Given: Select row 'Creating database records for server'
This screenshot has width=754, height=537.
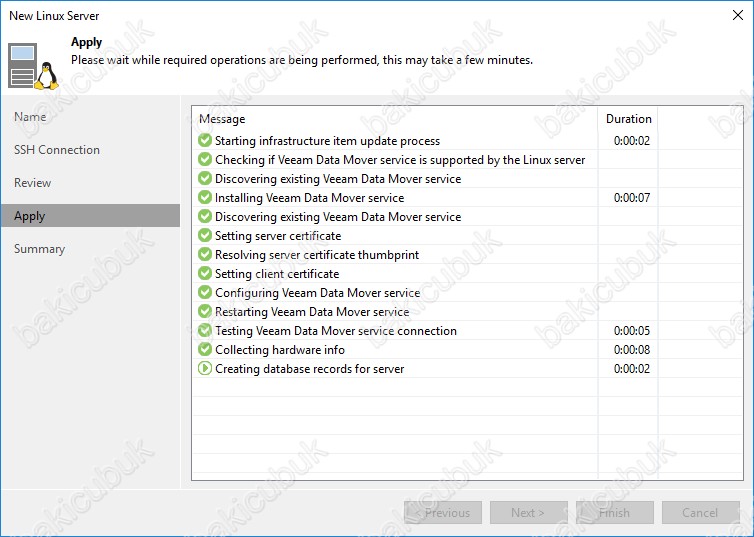Looking at the screenshot, I should click(467, 369).
